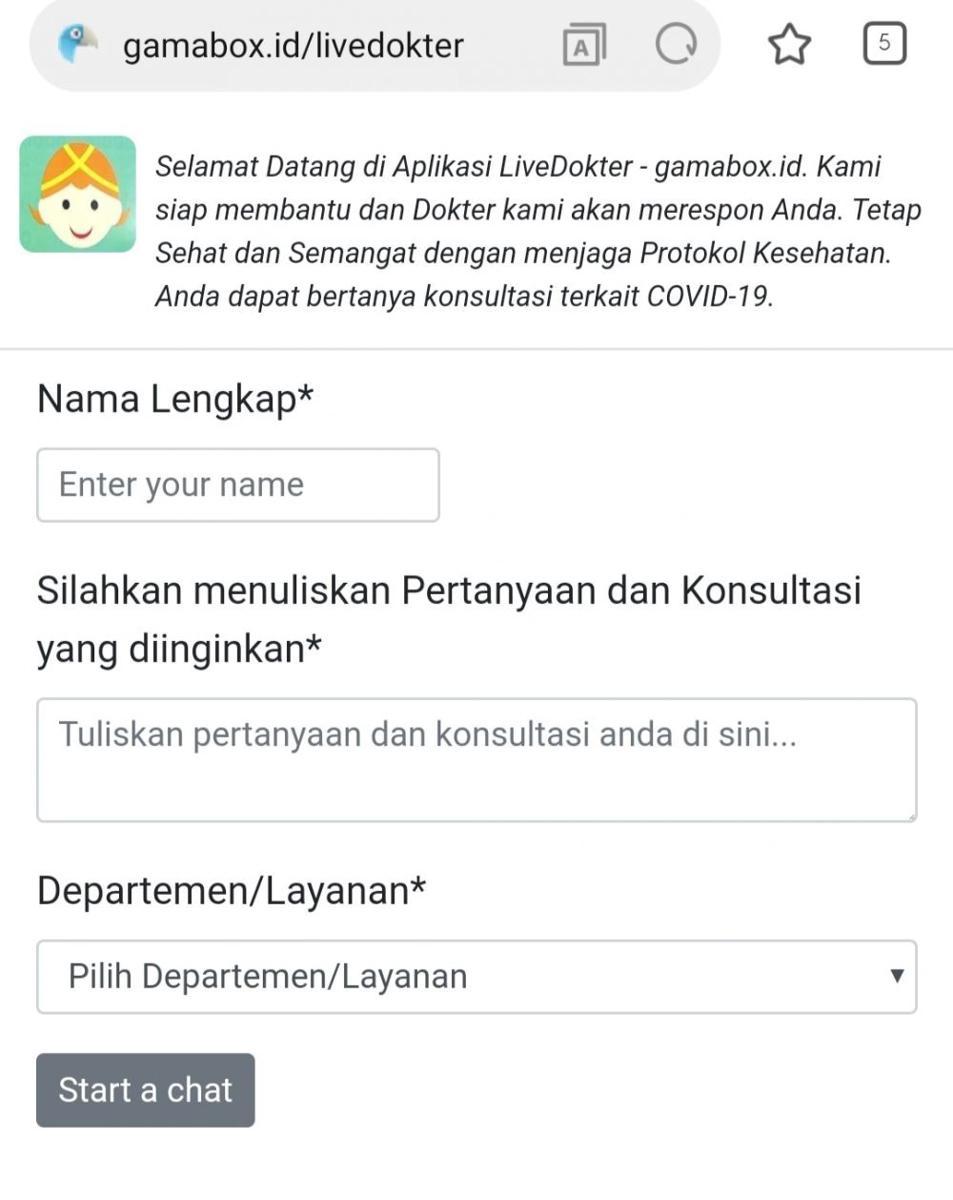This screenshot has width=953, height=1200.
Task: Bookmark this page with the star icon
Action: tap(789, 45)
